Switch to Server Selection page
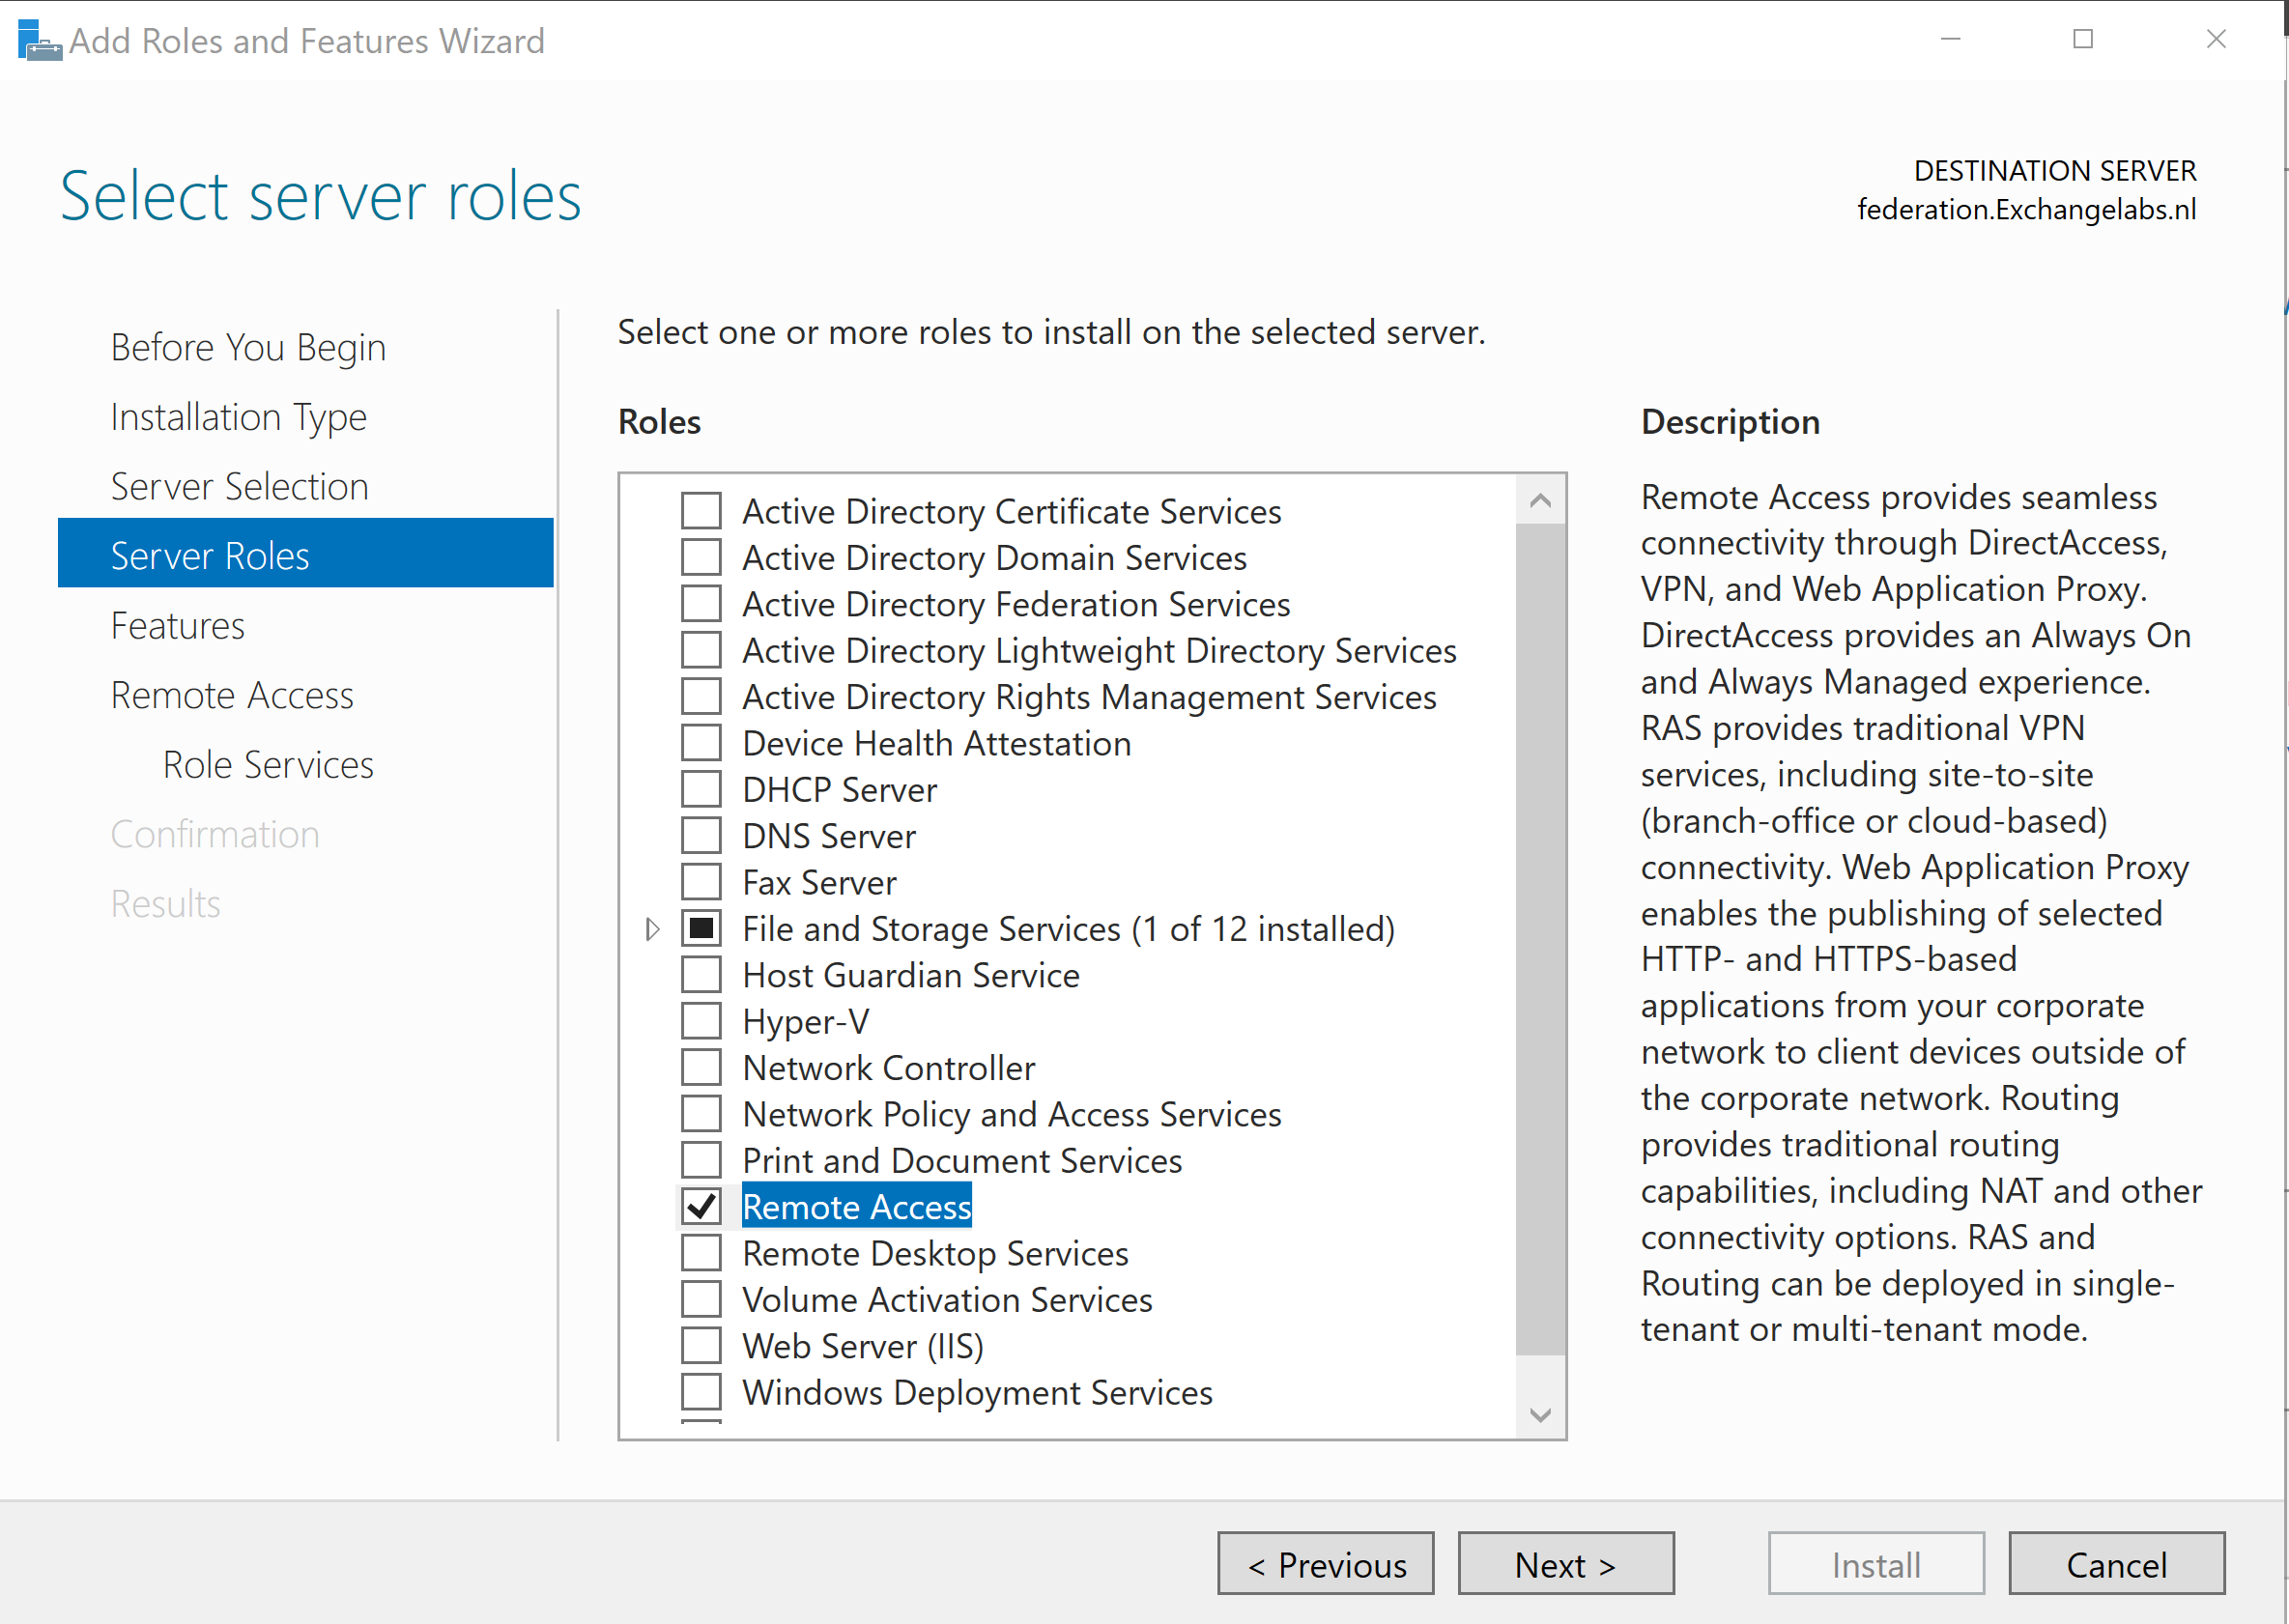Image resolution: width=2289 pixels, height=1624 pixels. coord(239,486)
